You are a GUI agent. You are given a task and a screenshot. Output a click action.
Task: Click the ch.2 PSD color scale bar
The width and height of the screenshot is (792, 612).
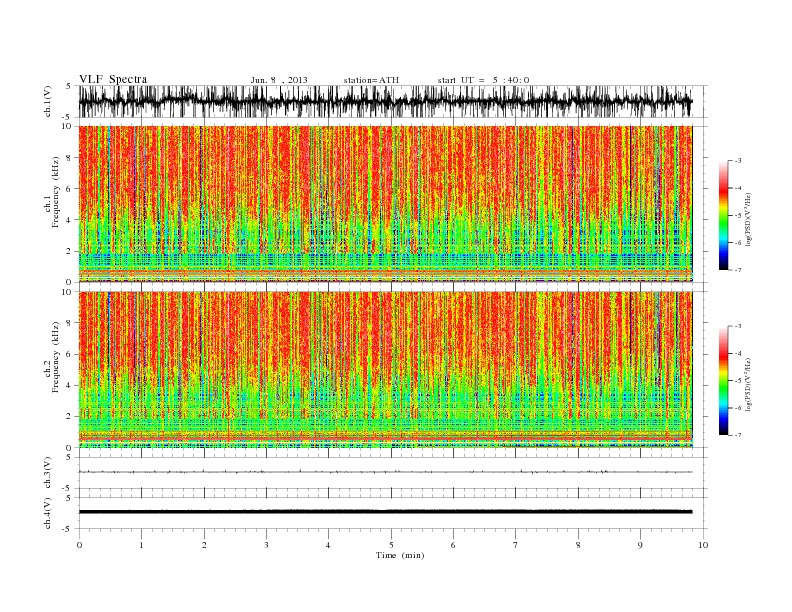[723, 380]
